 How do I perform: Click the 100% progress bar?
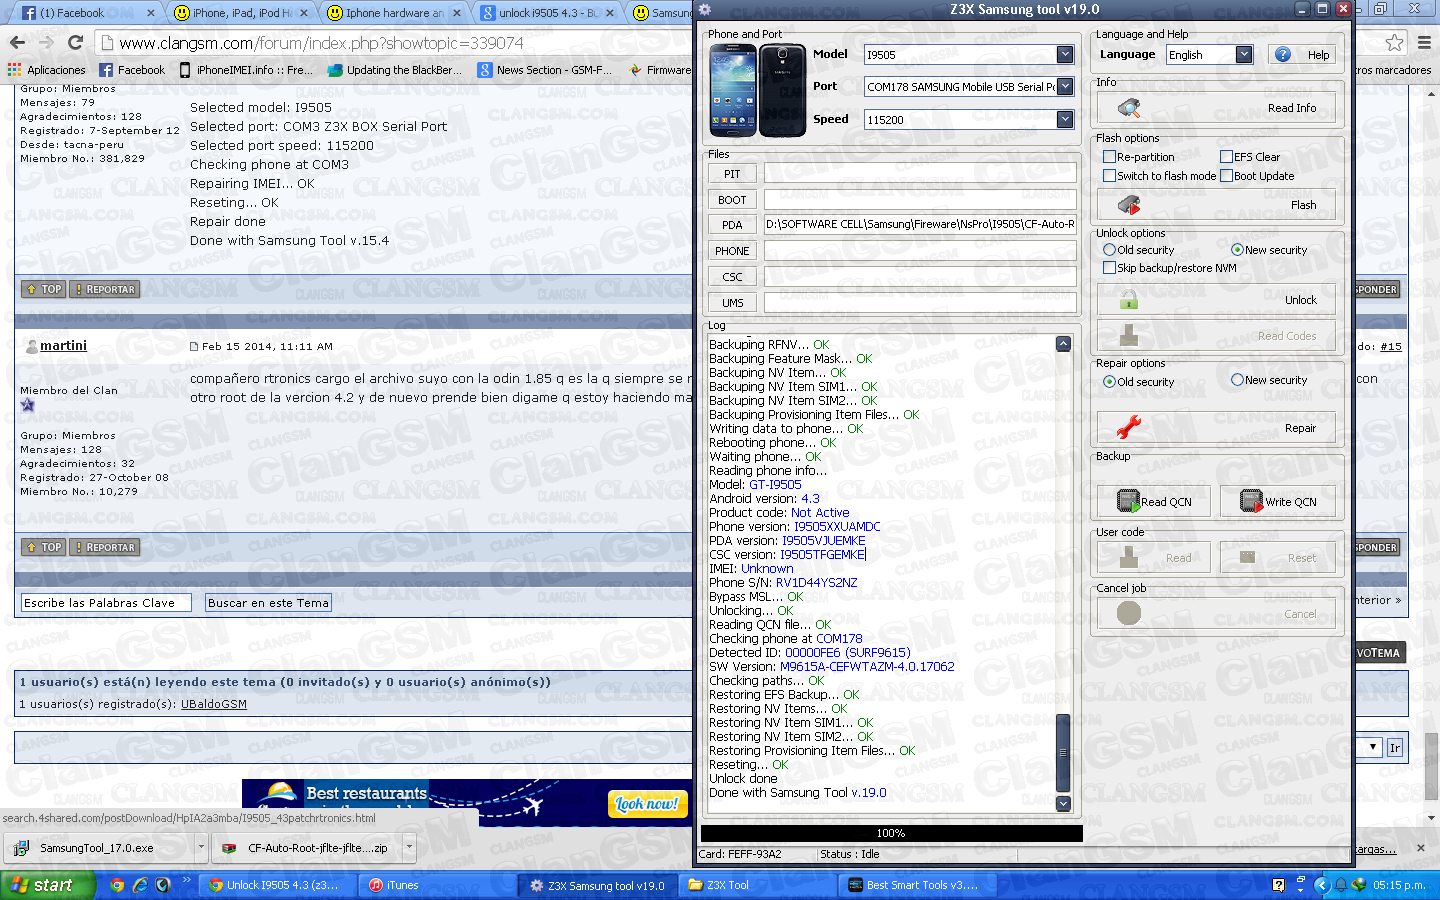(891, 833)
